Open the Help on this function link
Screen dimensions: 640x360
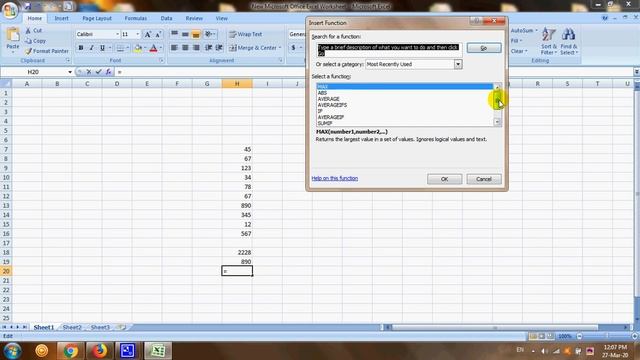tap(335, 178)
